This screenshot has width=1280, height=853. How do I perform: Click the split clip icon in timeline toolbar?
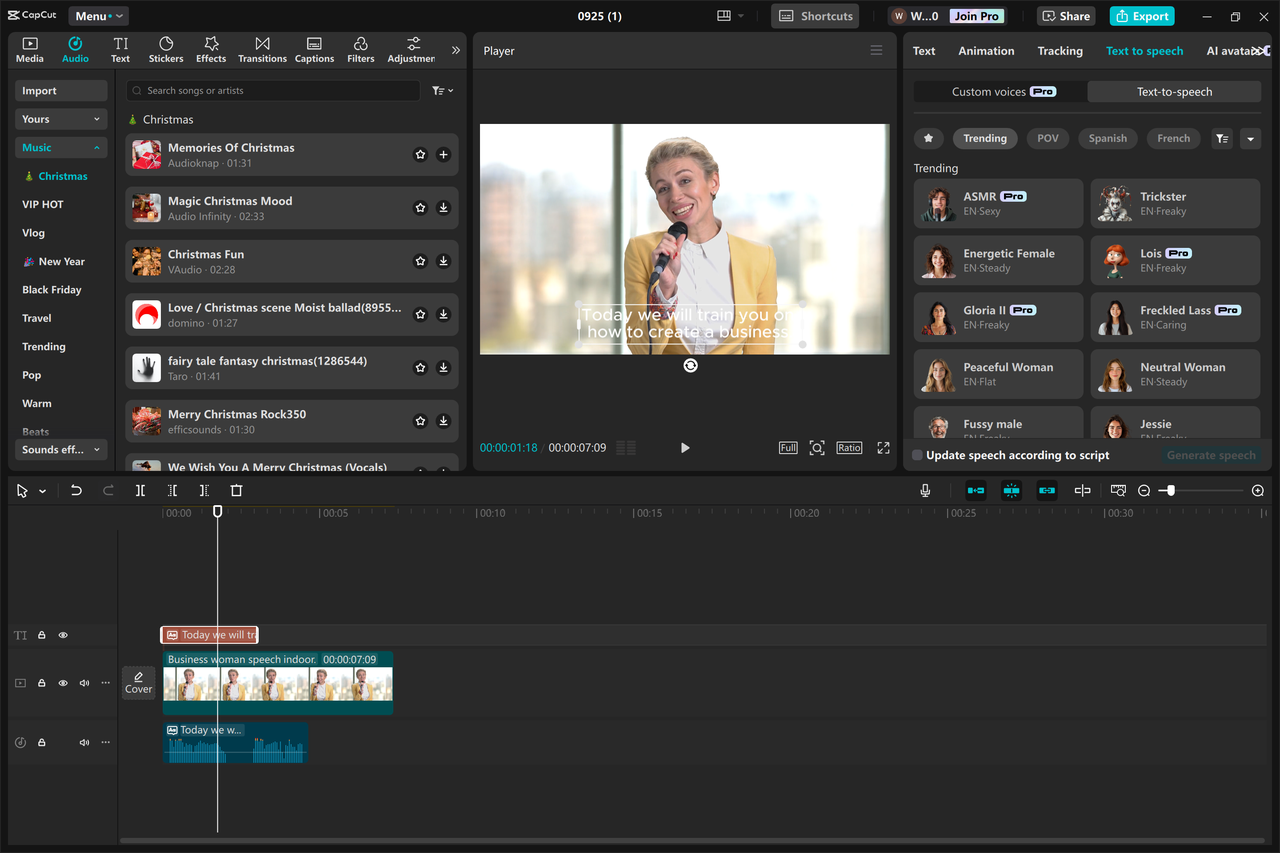click(x=140, y=490)
